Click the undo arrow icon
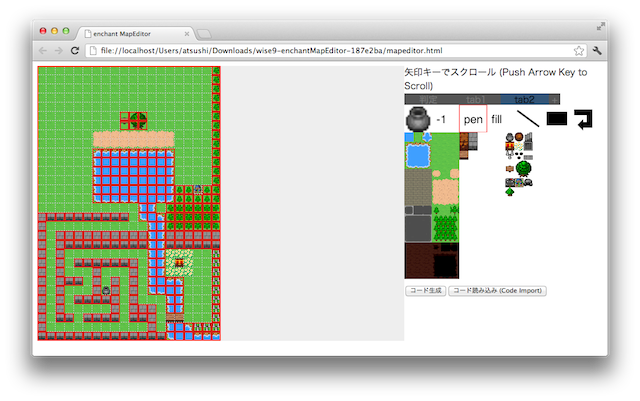The width and height of the screenshot is (640, 401). [x=583, y=118]
